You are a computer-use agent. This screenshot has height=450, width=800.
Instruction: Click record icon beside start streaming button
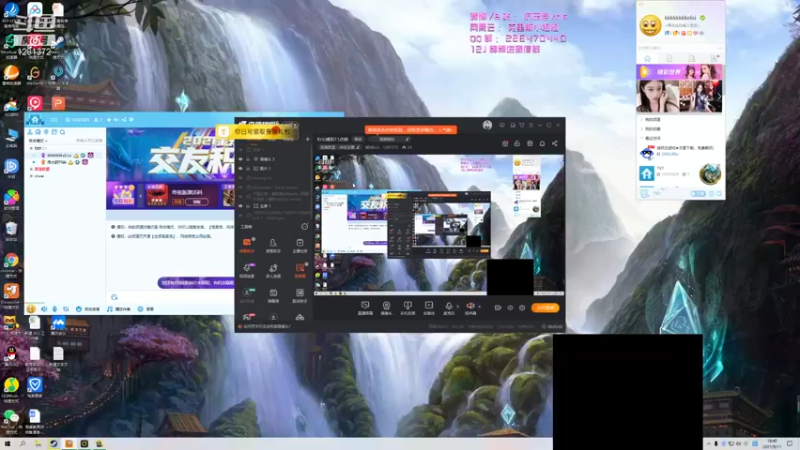(498, 308)
